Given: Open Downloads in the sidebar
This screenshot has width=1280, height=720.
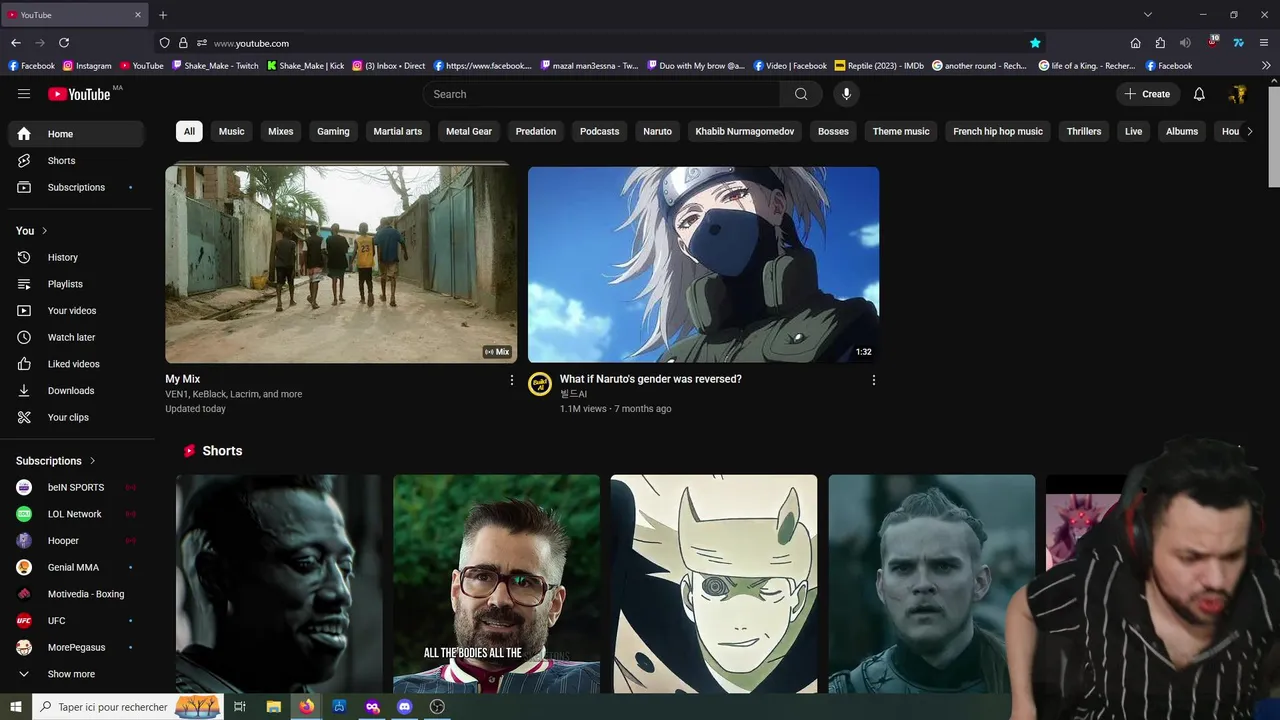Looking at the screenshot, I should tap(78, 391).
